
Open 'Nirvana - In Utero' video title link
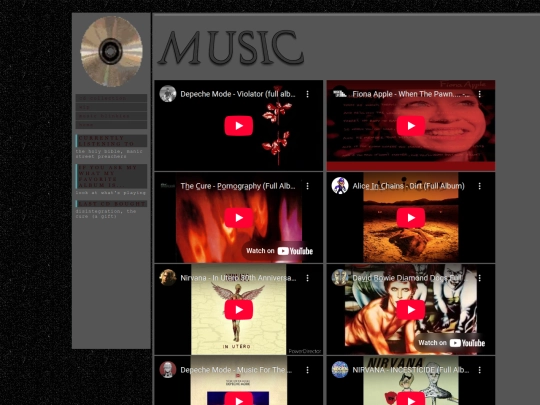[x=238, y=278]
